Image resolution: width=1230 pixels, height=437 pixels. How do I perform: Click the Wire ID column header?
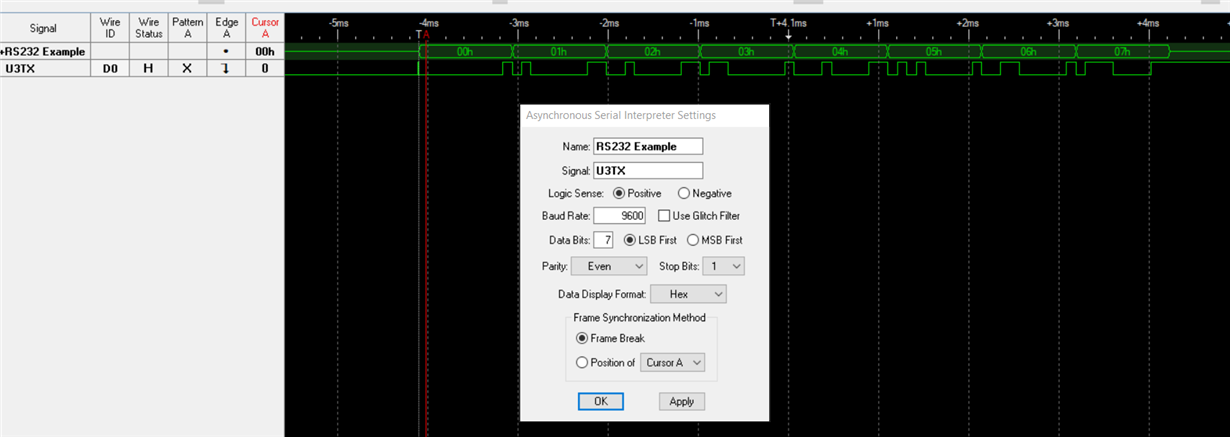pos(110,28)
